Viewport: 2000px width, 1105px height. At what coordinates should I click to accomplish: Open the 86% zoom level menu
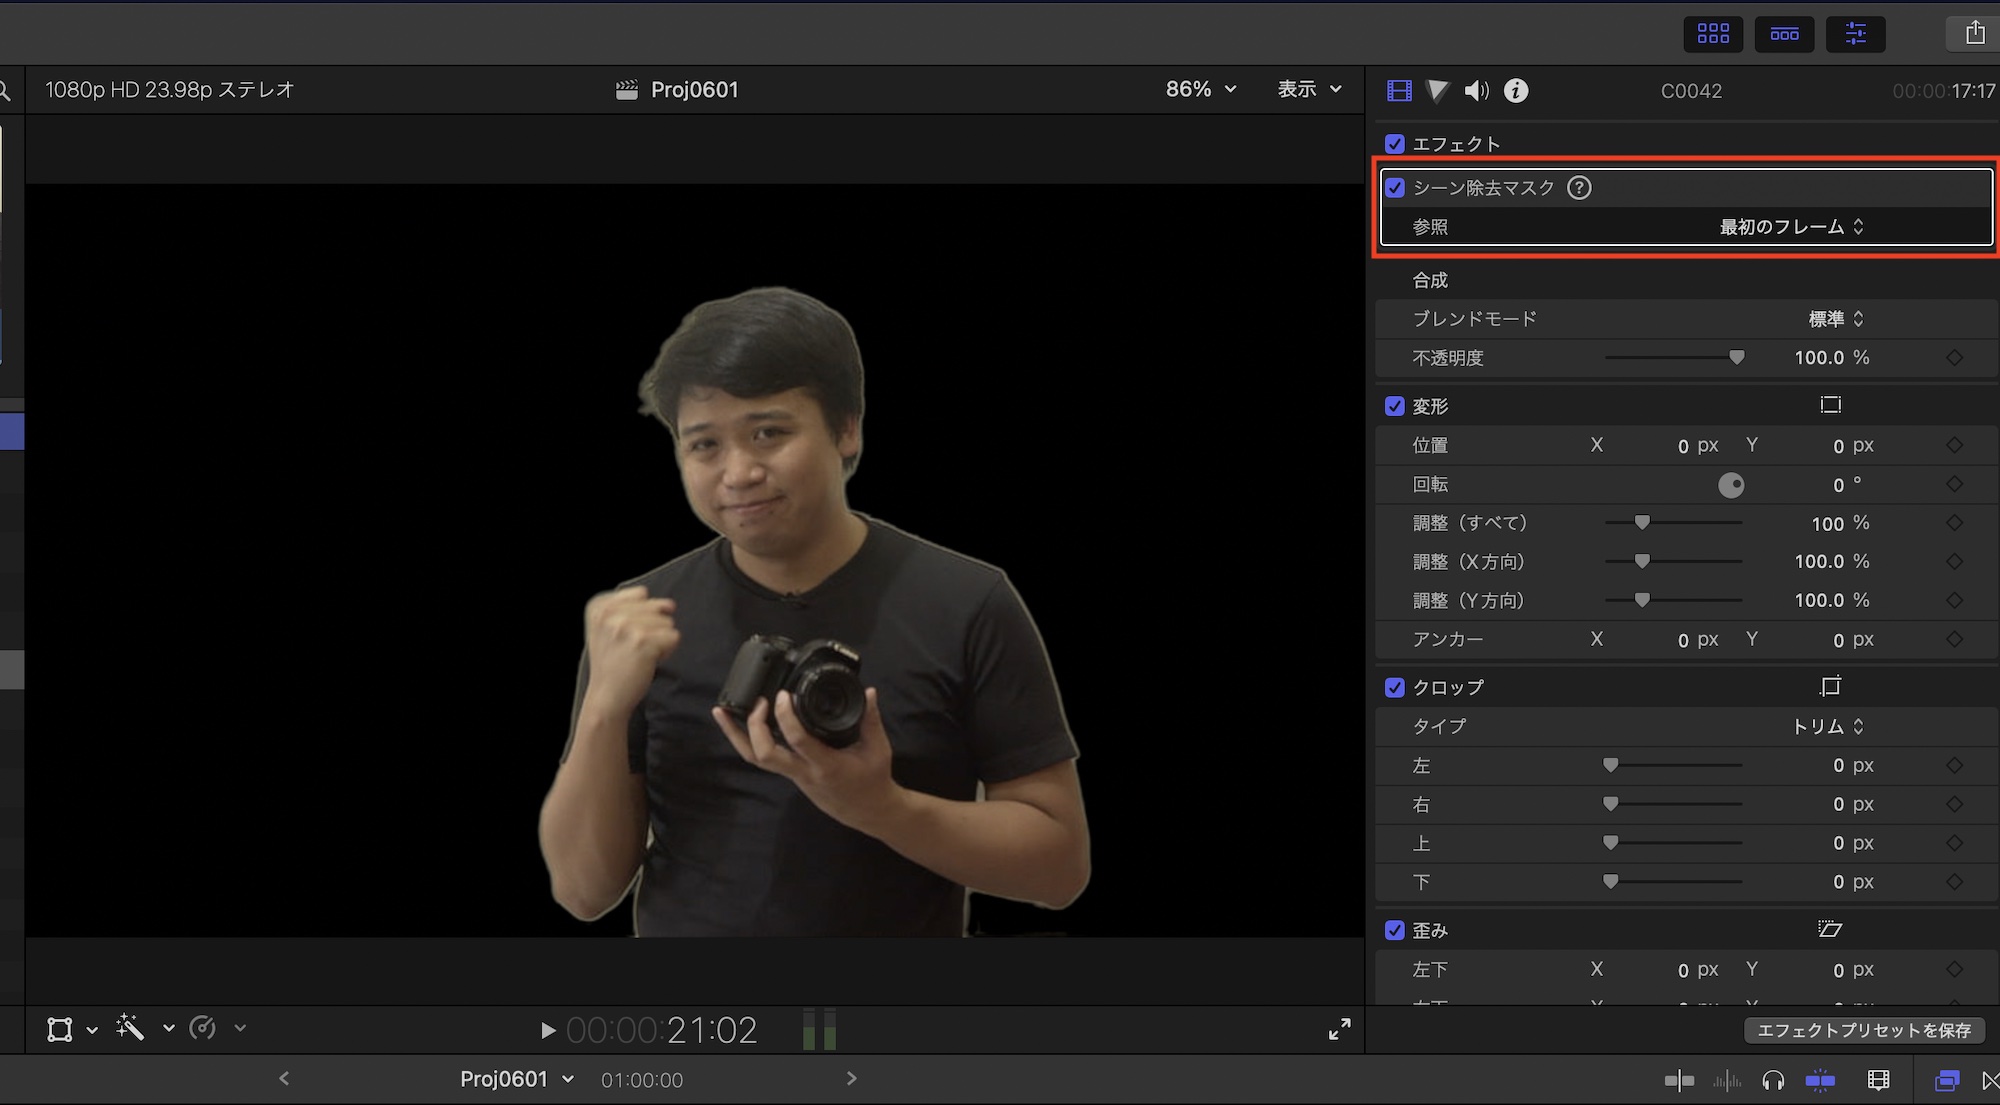pyautogui.click(x=1200, y=89)
